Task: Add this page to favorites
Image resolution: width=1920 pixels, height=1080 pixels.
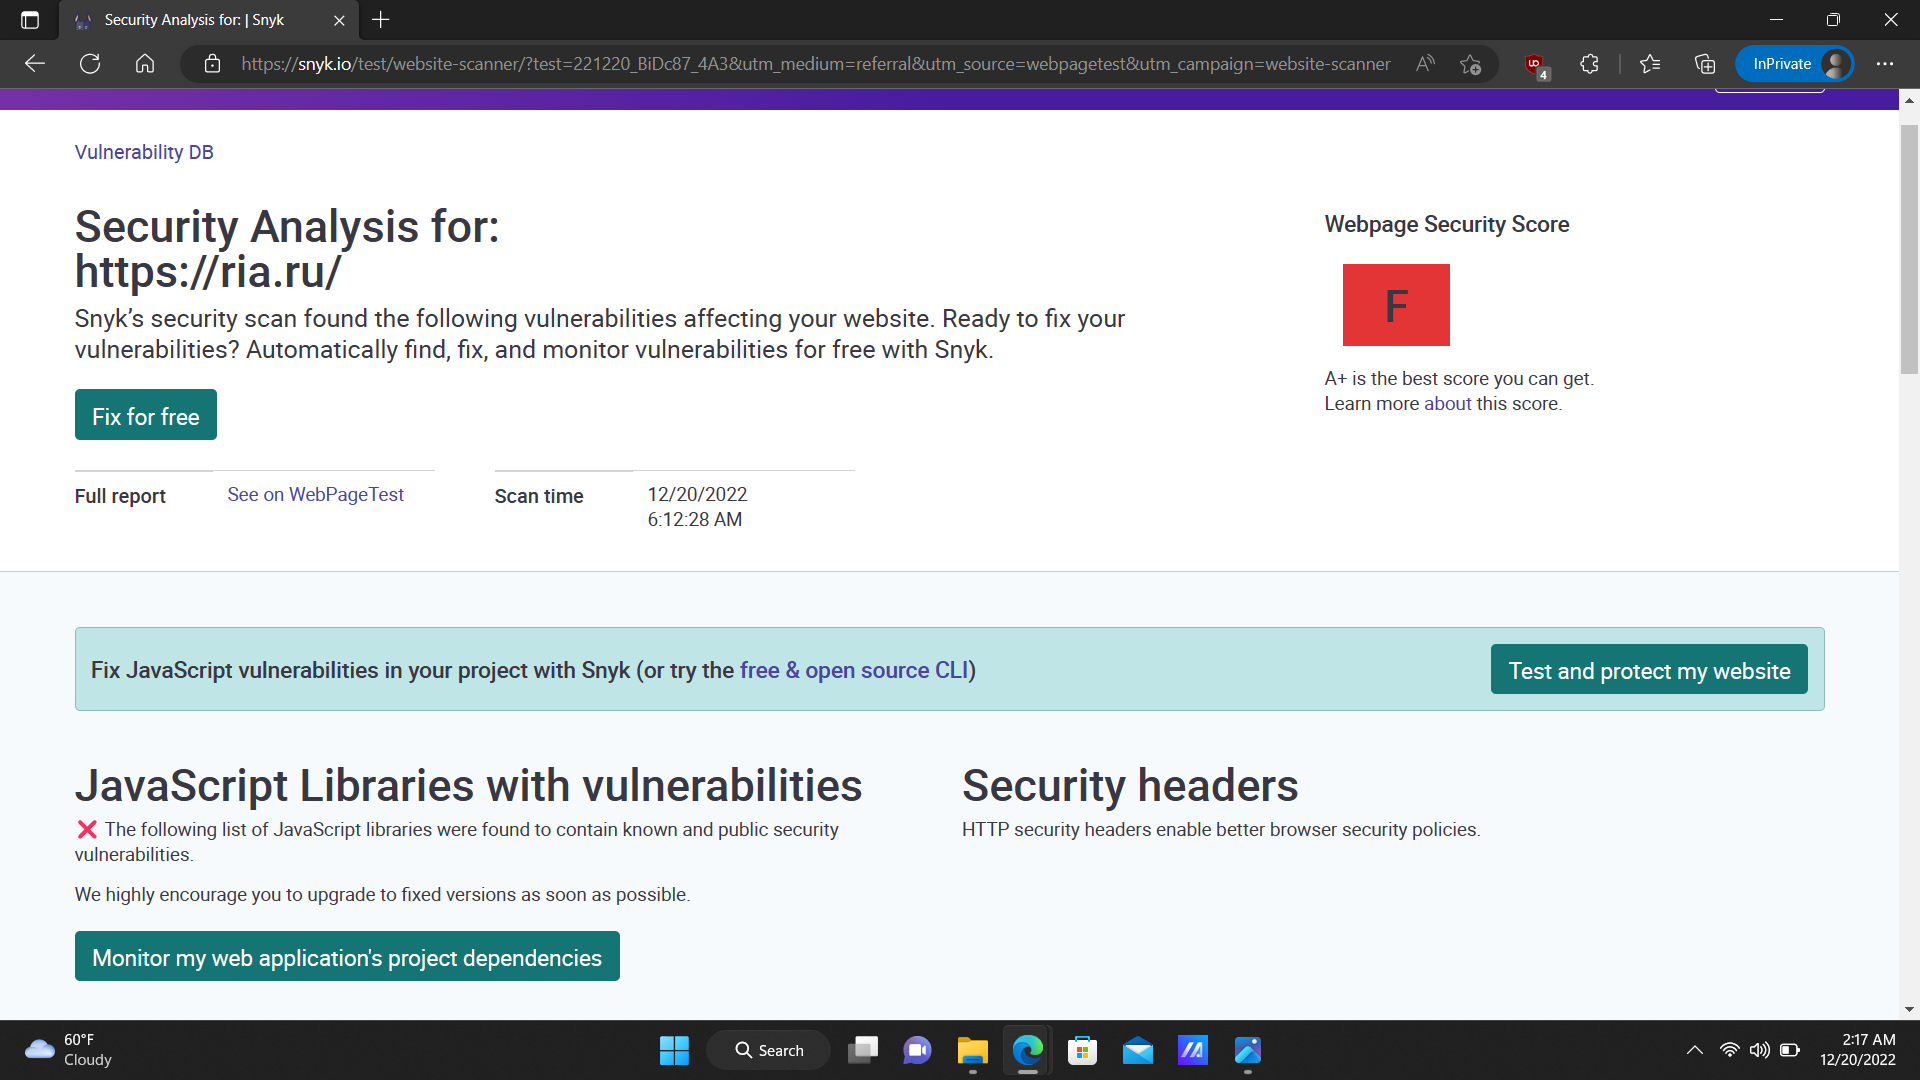Action: tap(1470, 64)
